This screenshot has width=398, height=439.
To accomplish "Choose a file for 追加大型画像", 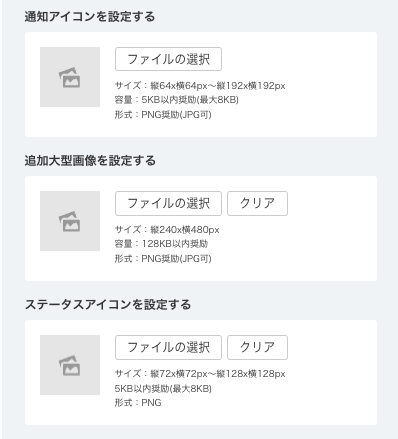I will pos(168,203).
